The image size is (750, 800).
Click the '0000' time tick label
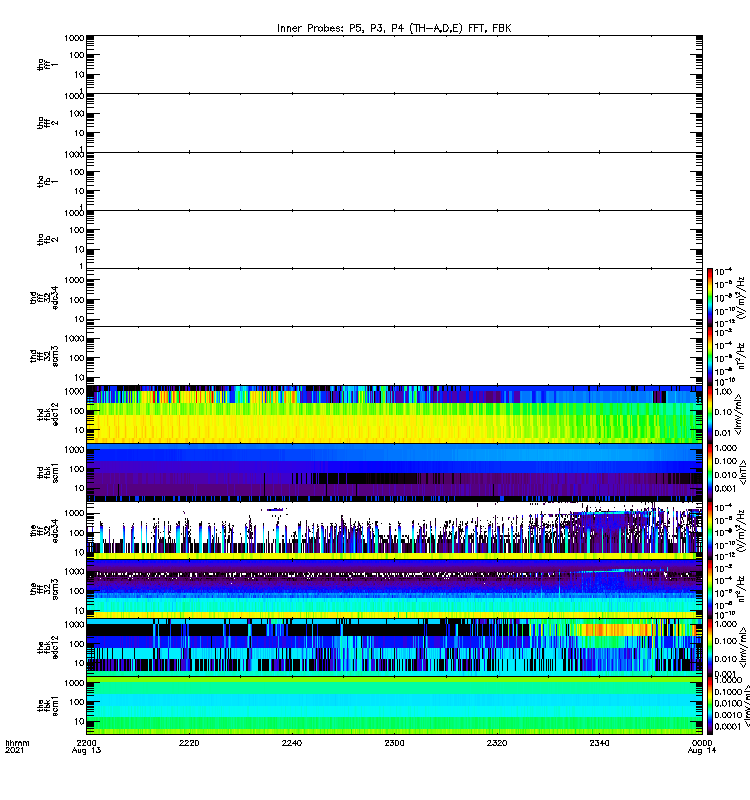[702, 743]
